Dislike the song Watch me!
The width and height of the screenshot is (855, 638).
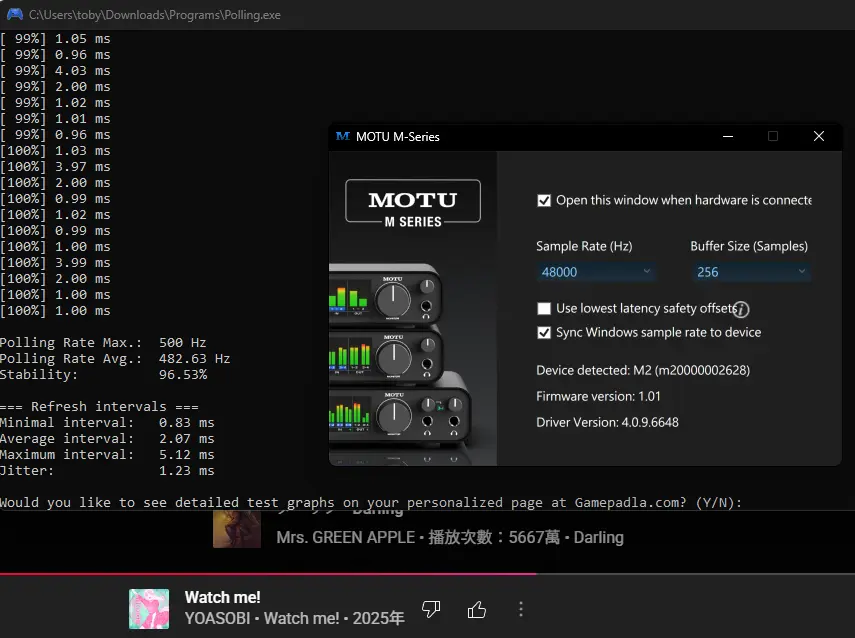(431, 609)
